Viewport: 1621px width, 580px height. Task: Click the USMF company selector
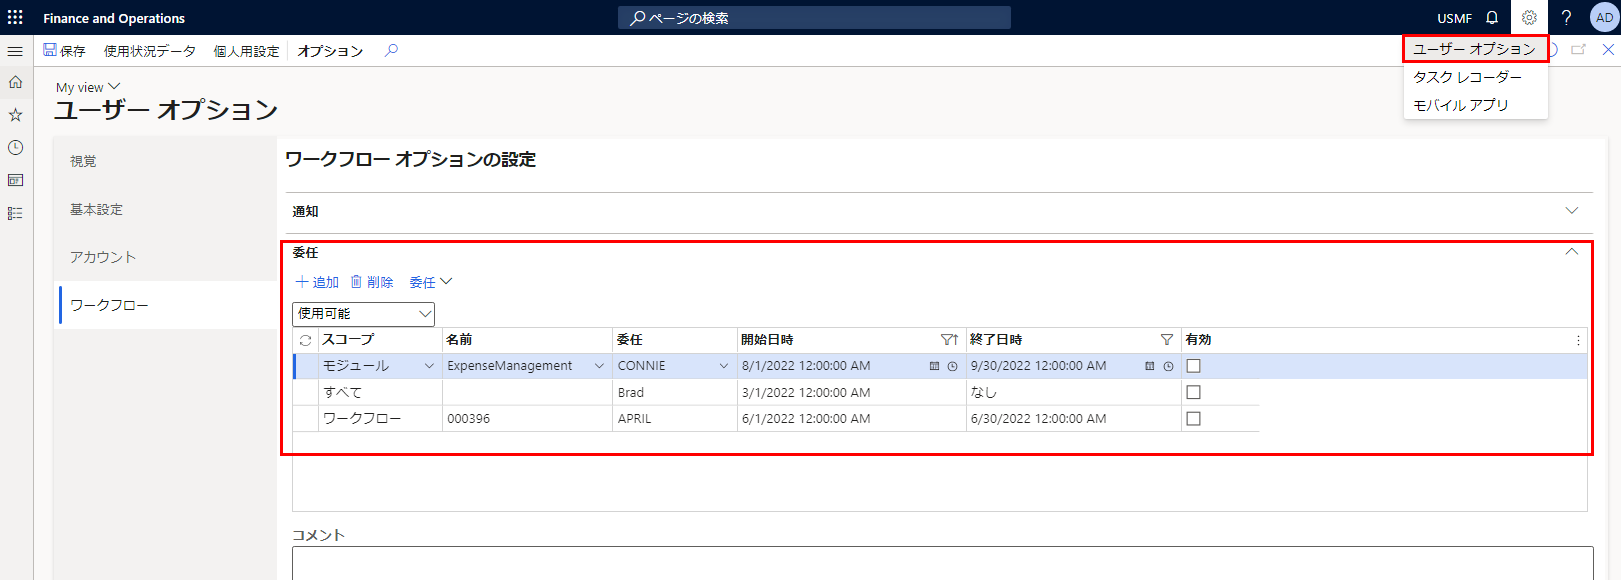tap(1454, 18)
